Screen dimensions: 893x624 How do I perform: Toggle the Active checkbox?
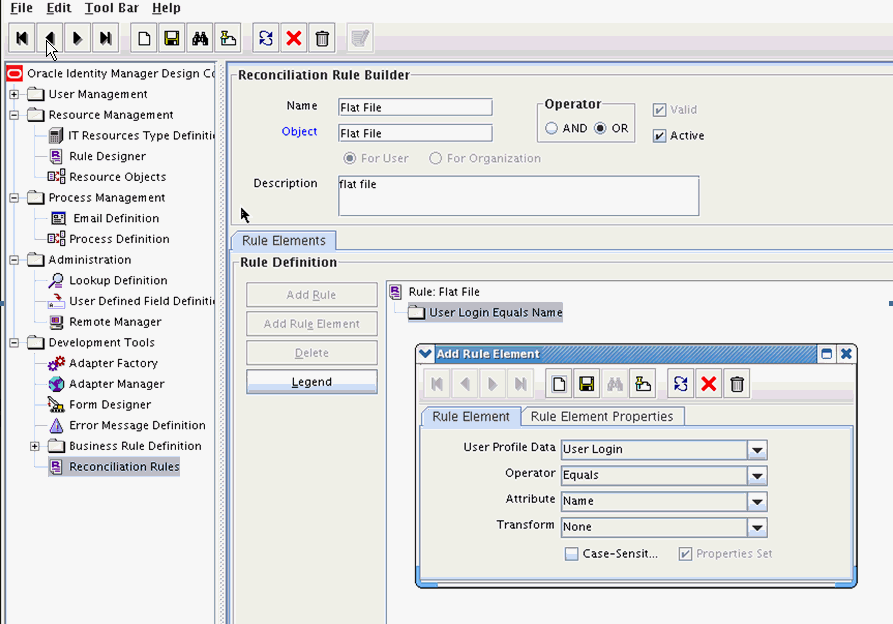[x=659, y=136]
